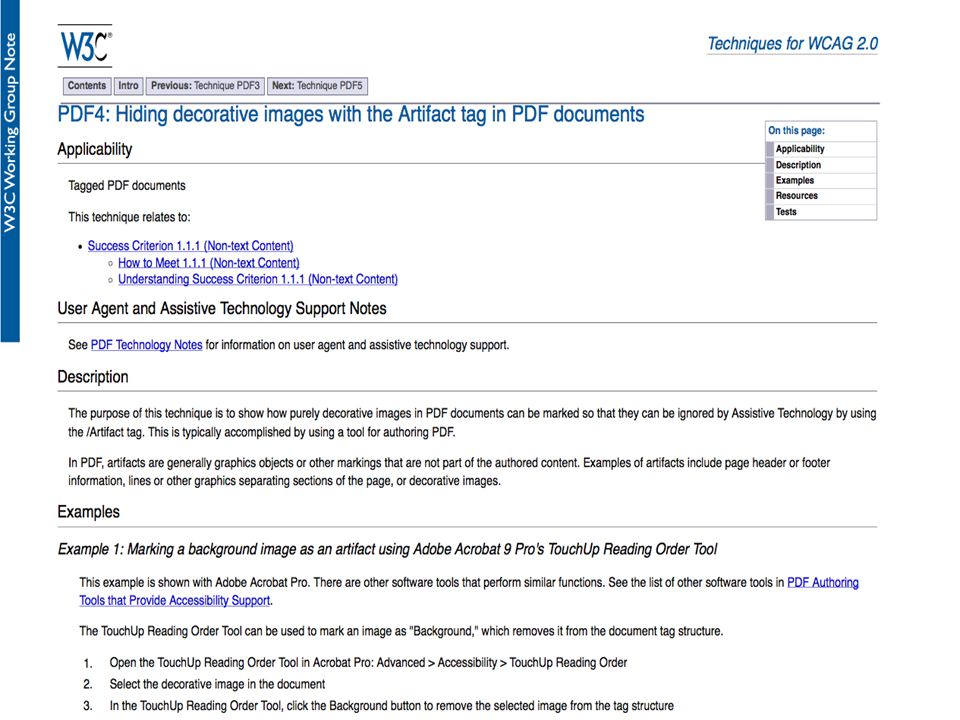This screenshot has height=720, width=960.
Task: Click the Examples section heading
Action: [89, 512]
